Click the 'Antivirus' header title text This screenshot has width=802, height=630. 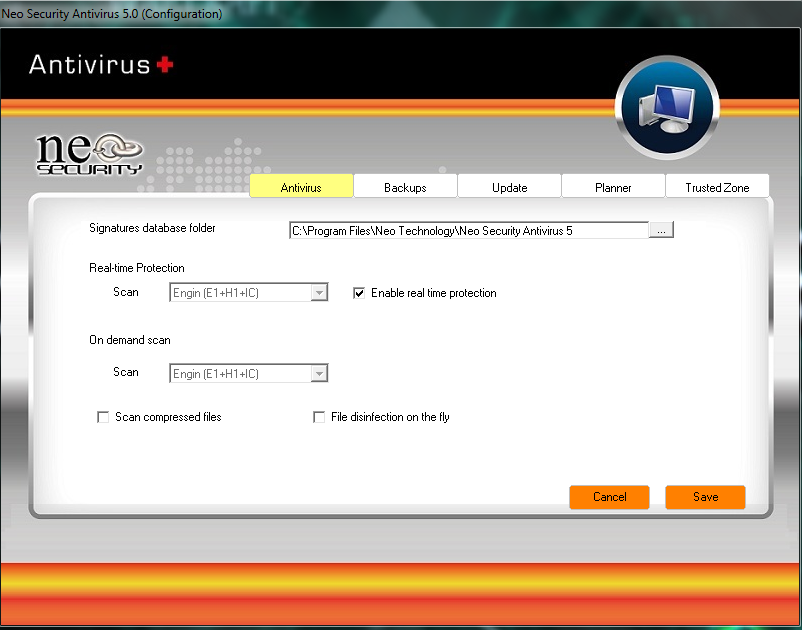90,65
